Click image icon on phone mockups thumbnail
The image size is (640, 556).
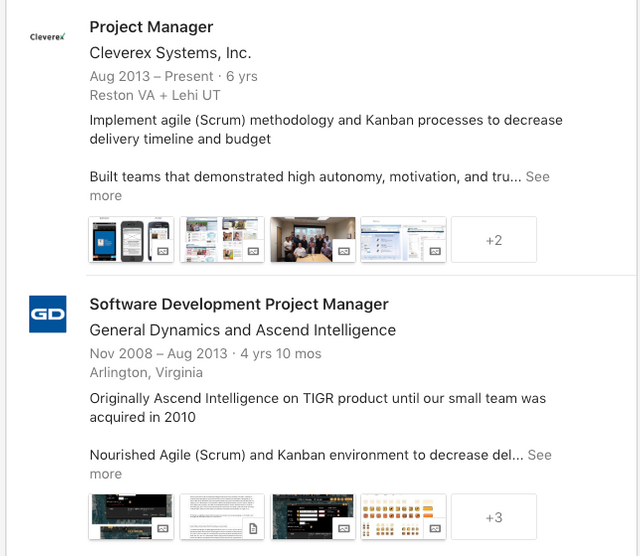tap(163, 251)
